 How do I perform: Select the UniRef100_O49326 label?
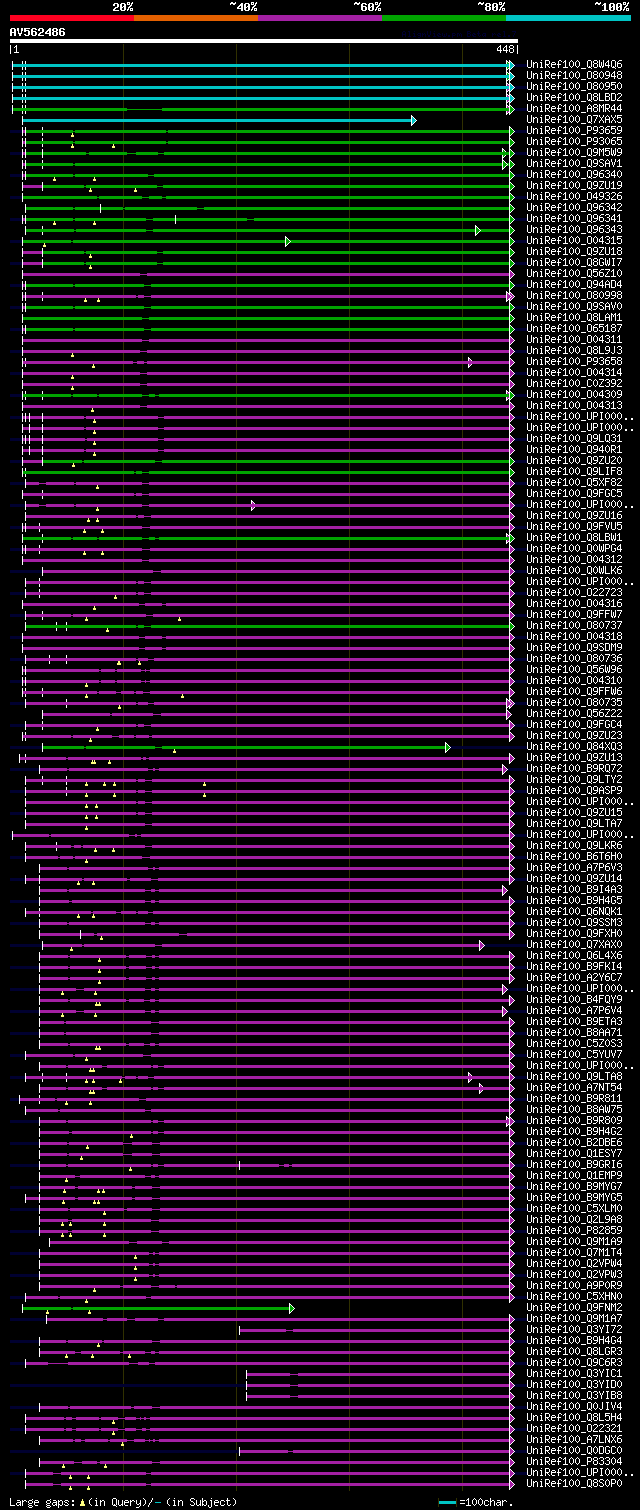point(574,196)
